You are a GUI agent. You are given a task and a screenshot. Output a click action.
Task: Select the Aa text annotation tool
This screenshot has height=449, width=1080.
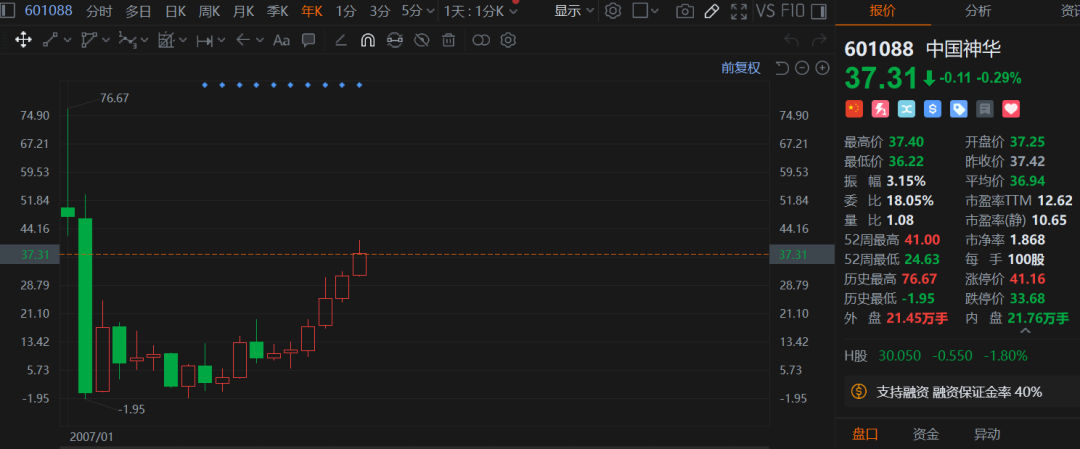(281, 40)
